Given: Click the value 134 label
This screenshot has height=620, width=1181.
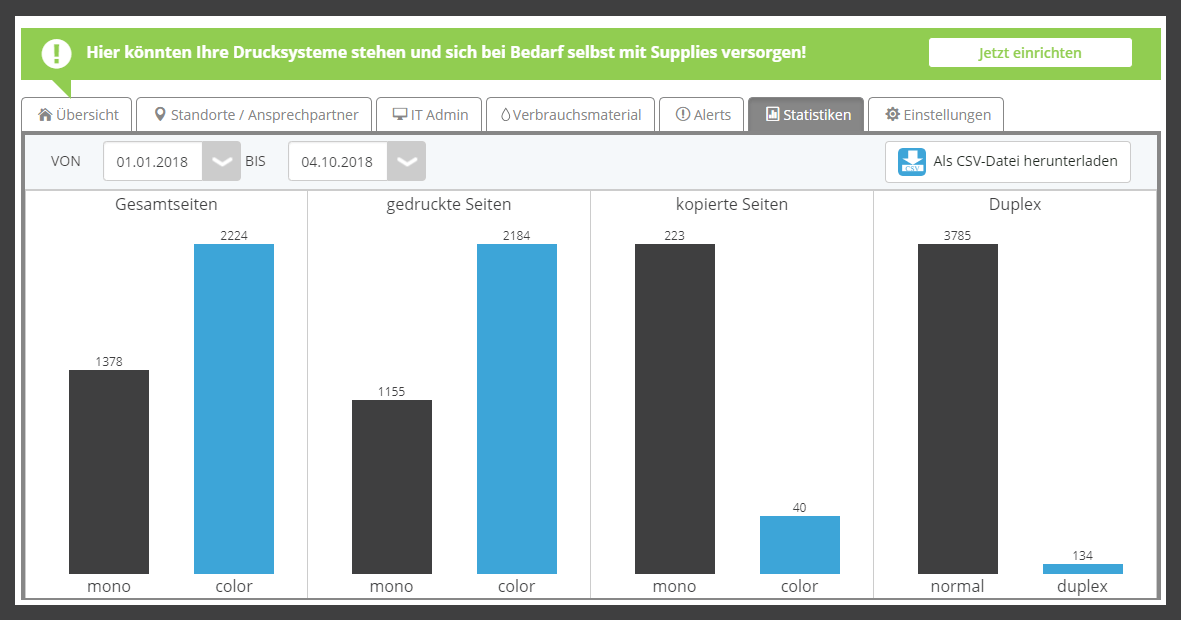Looking at the screenshot, I should pyautogui.click(x=1083, y=555).
